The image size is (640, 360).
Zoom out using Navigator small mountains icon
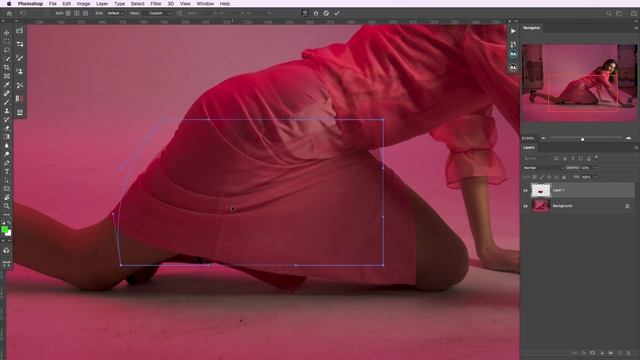point(543,138)
